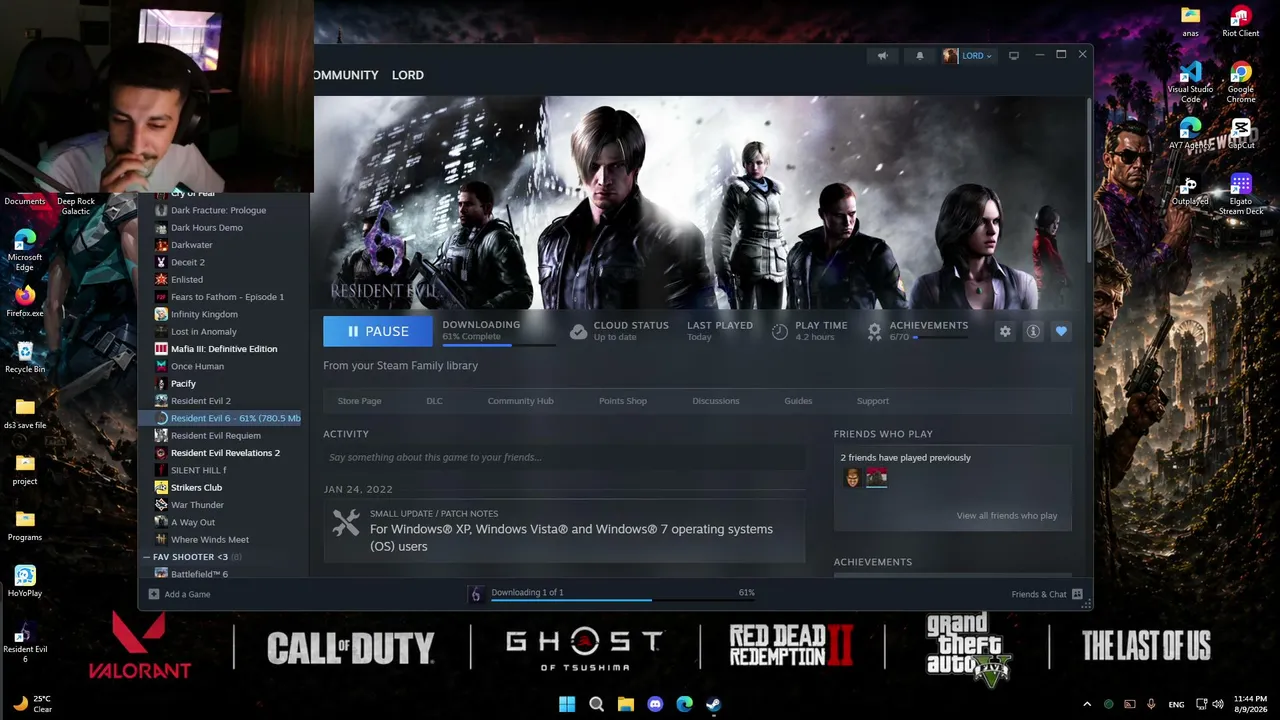This screenshot has width=1280, height=720.
Task: Select Resident Evil Revelations 2 in library
Action: pyautogui.click(x=225, y=453)
